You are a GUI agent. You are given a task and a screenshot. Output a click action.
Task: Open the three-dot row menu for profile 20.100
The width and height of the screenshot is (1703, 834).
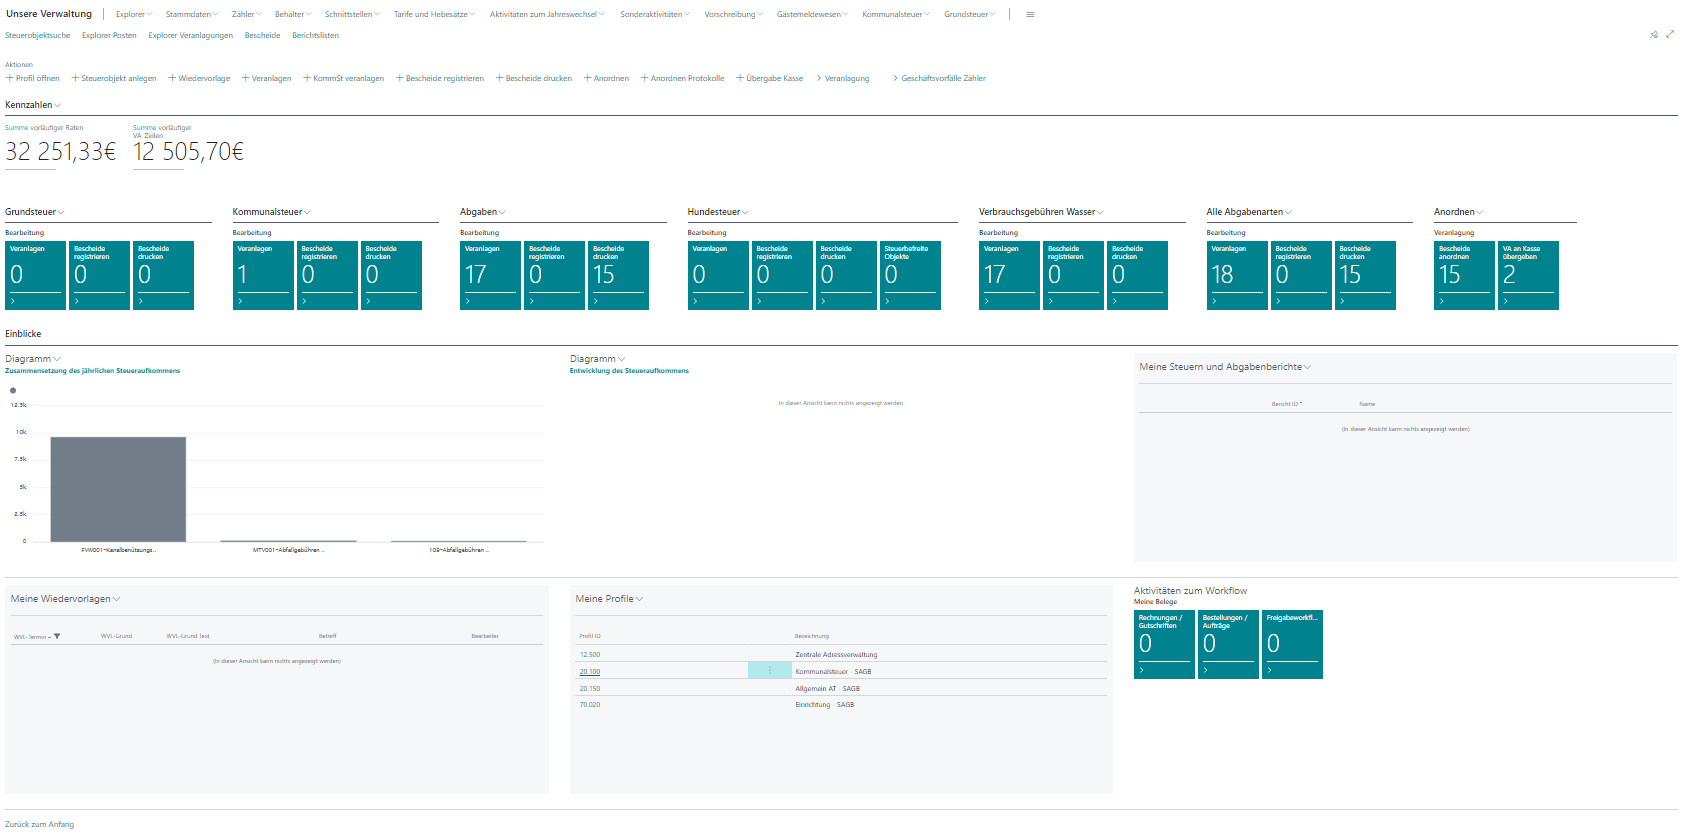pyautogui.click(x=769, y=671)
